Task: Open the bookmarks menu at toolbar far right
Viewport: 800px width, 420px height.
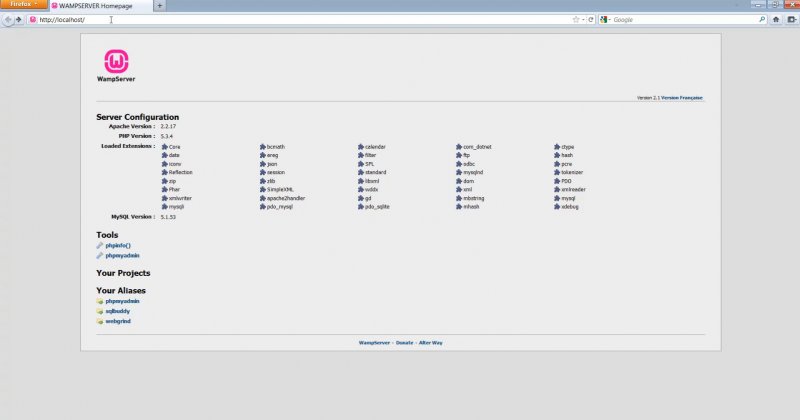Action: [791, 19]
